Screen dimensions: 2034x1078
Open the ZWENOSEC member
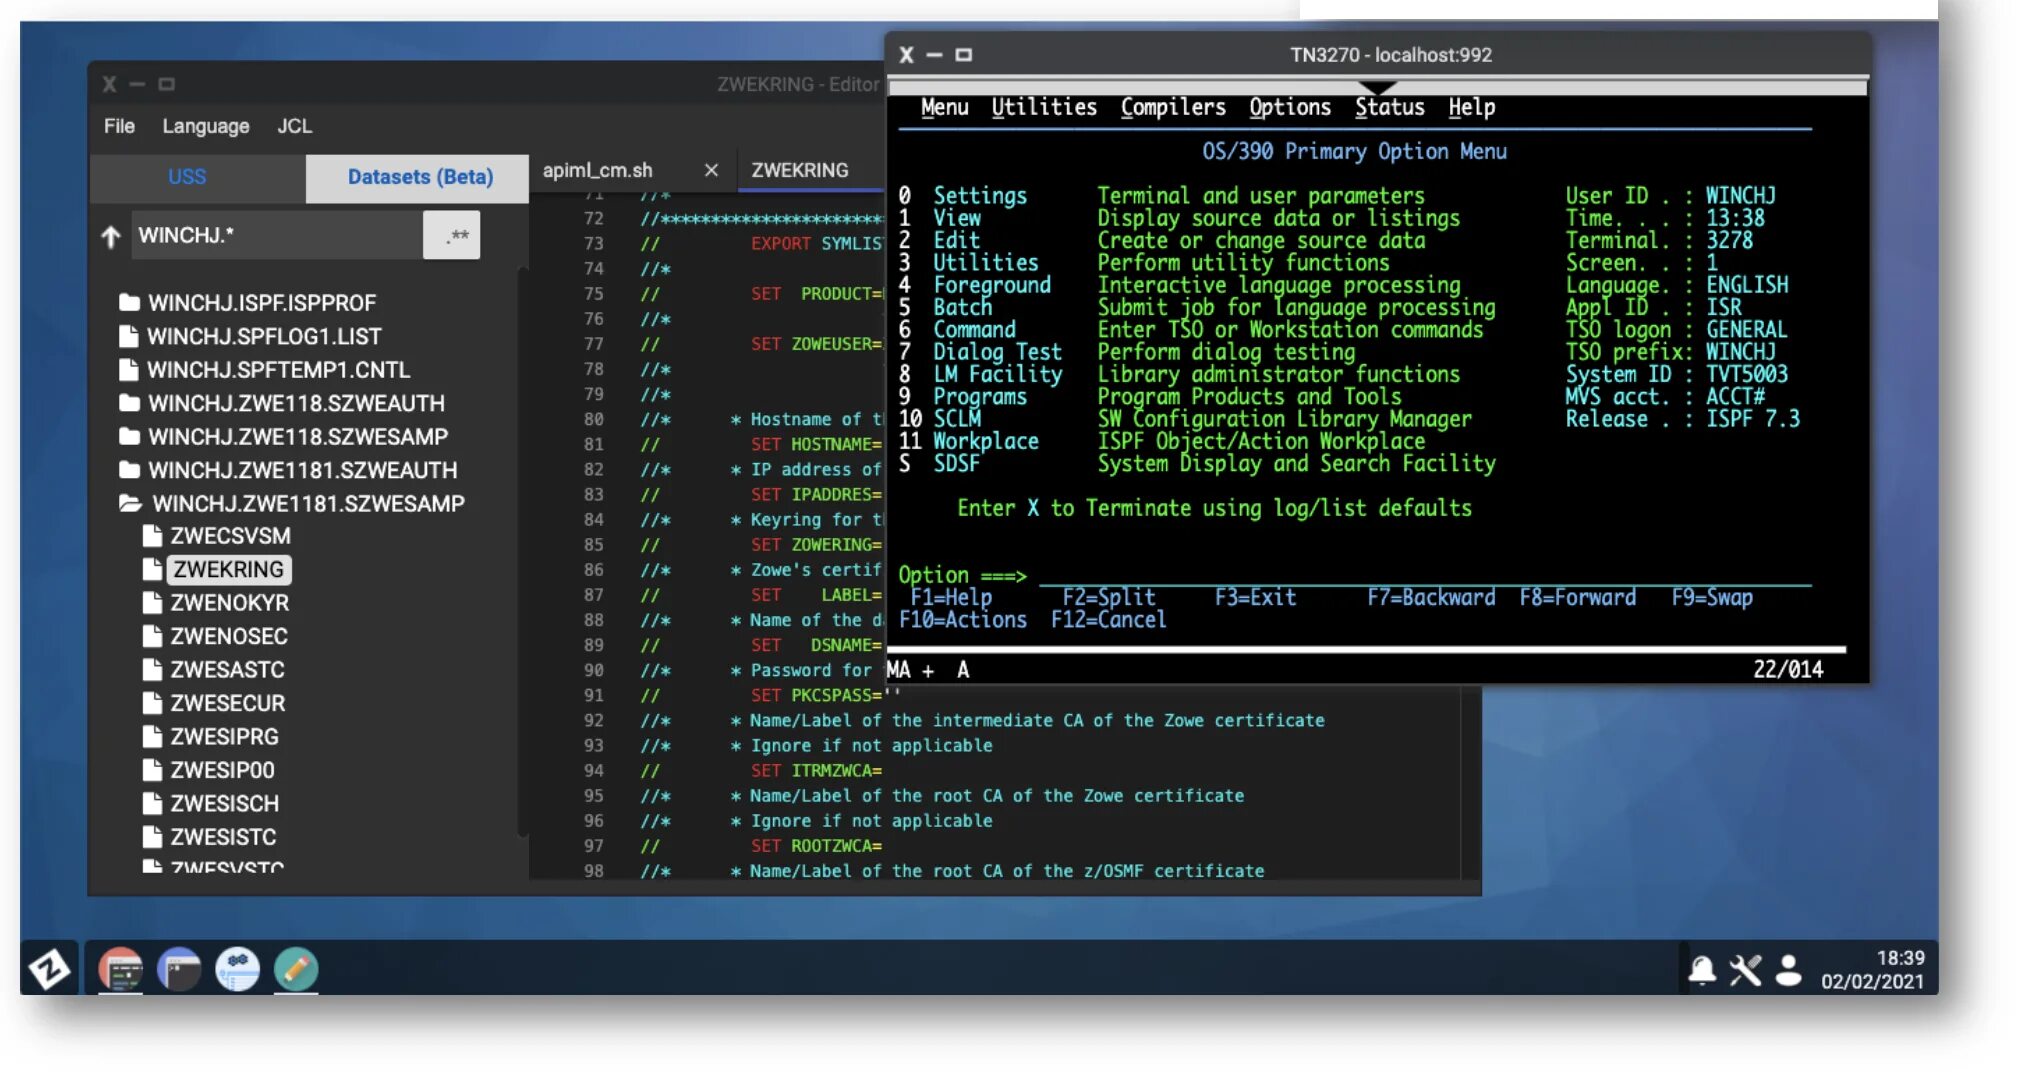pyautogui.click(x=229, y=636)
